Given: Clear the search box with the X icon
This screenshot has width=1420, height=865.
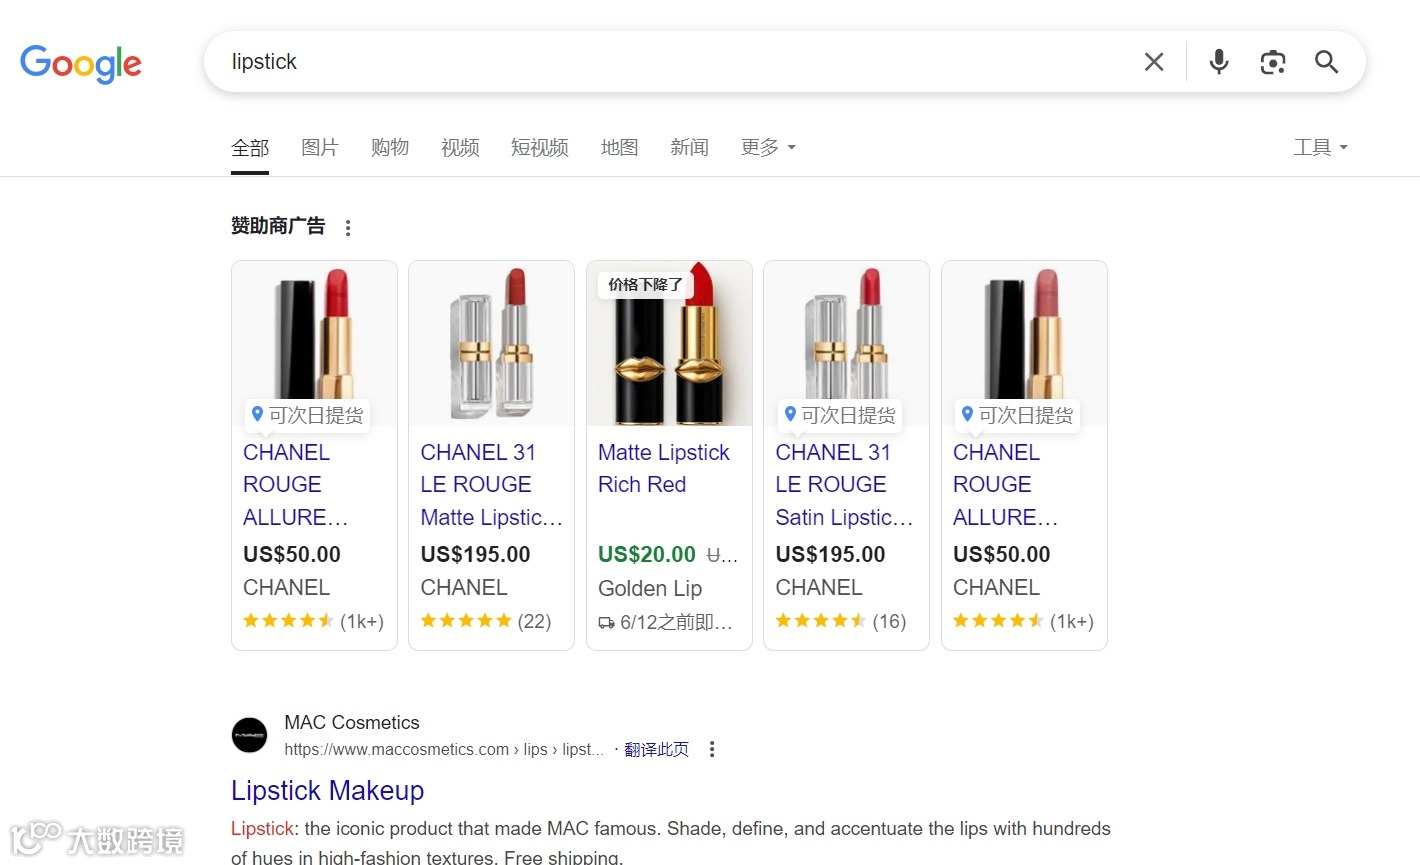Looking at the screenshot, I should click(1154, 62).
